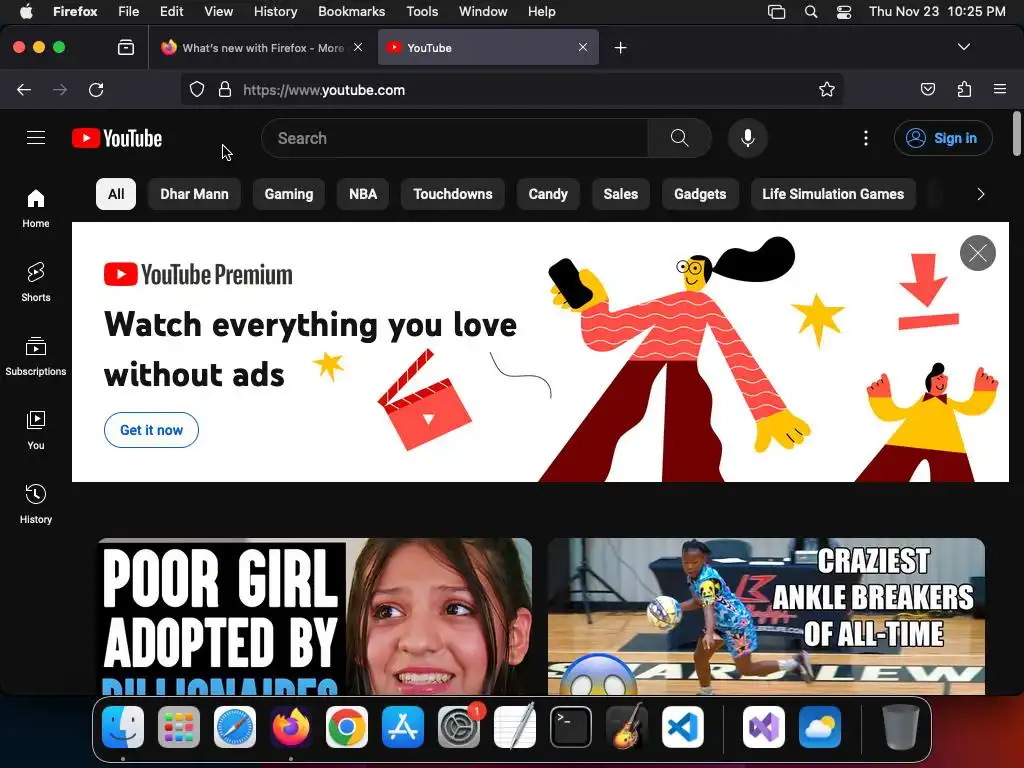This screenshot has width=1024, height=768.
Task: Open Poor Girl Adopted video thumbnail
Action: [x=315, y=616]
